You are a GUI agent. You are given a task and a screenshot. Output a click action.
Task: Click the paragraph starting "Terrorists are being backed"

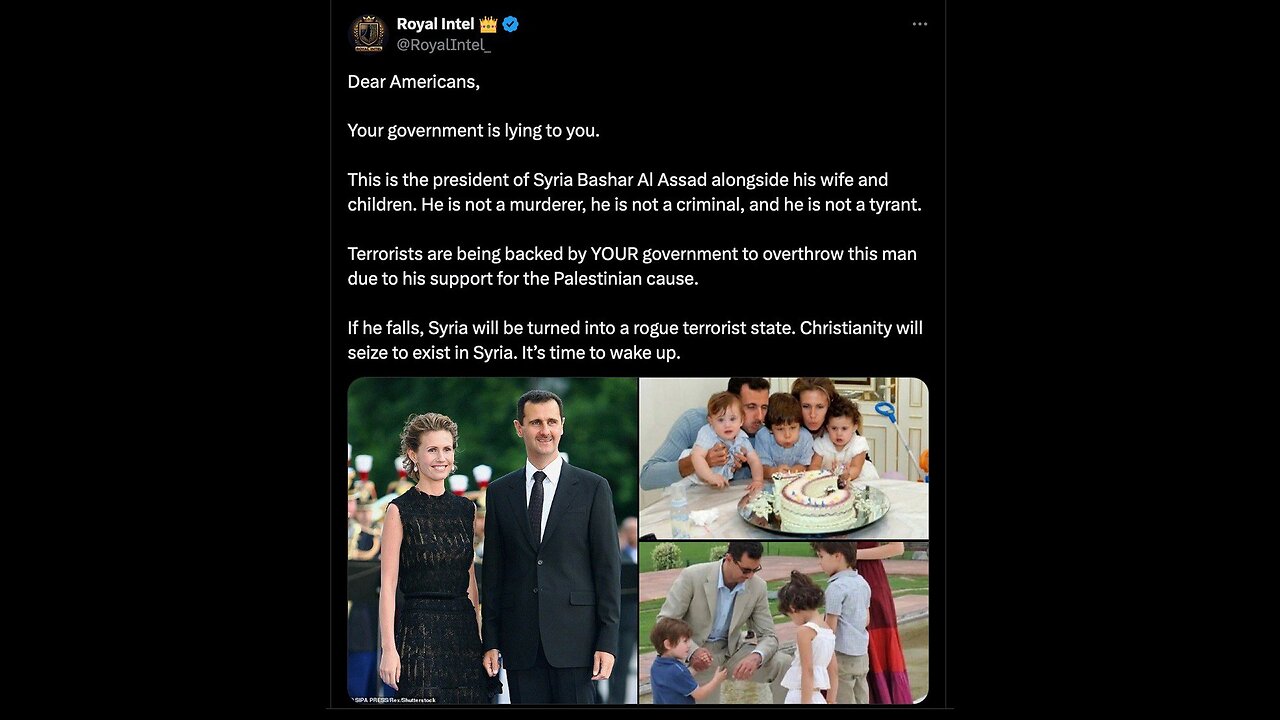(x=631, y=266)
